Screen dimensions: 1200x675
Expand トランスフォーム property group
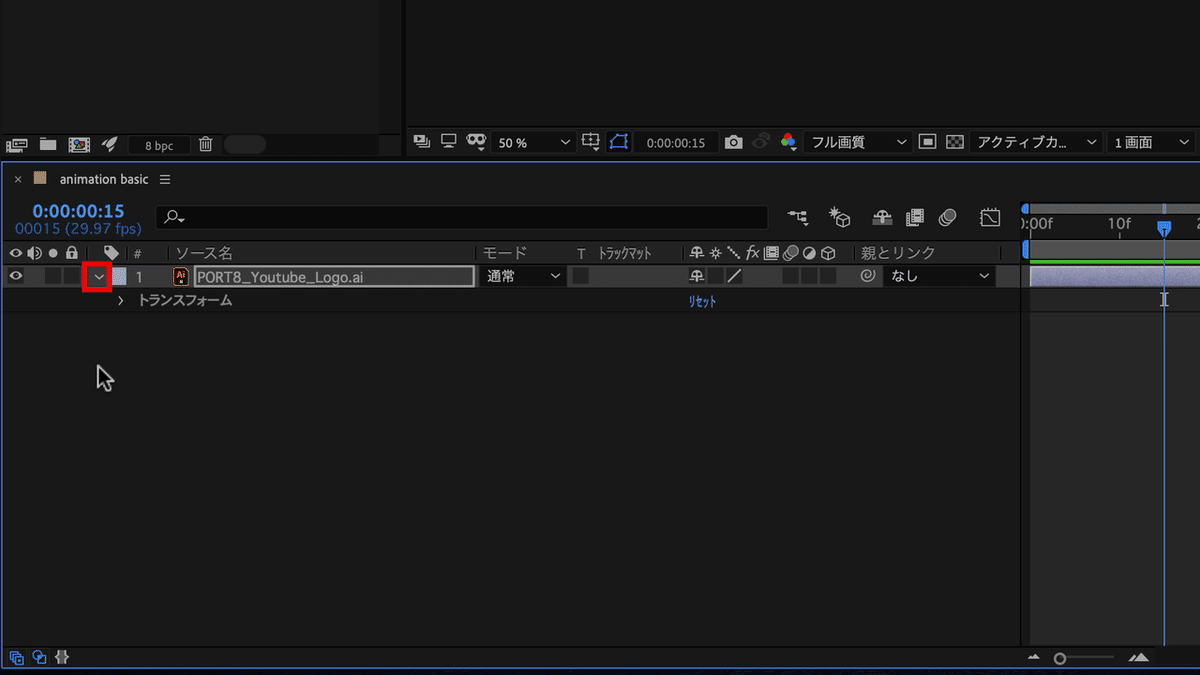121,300
